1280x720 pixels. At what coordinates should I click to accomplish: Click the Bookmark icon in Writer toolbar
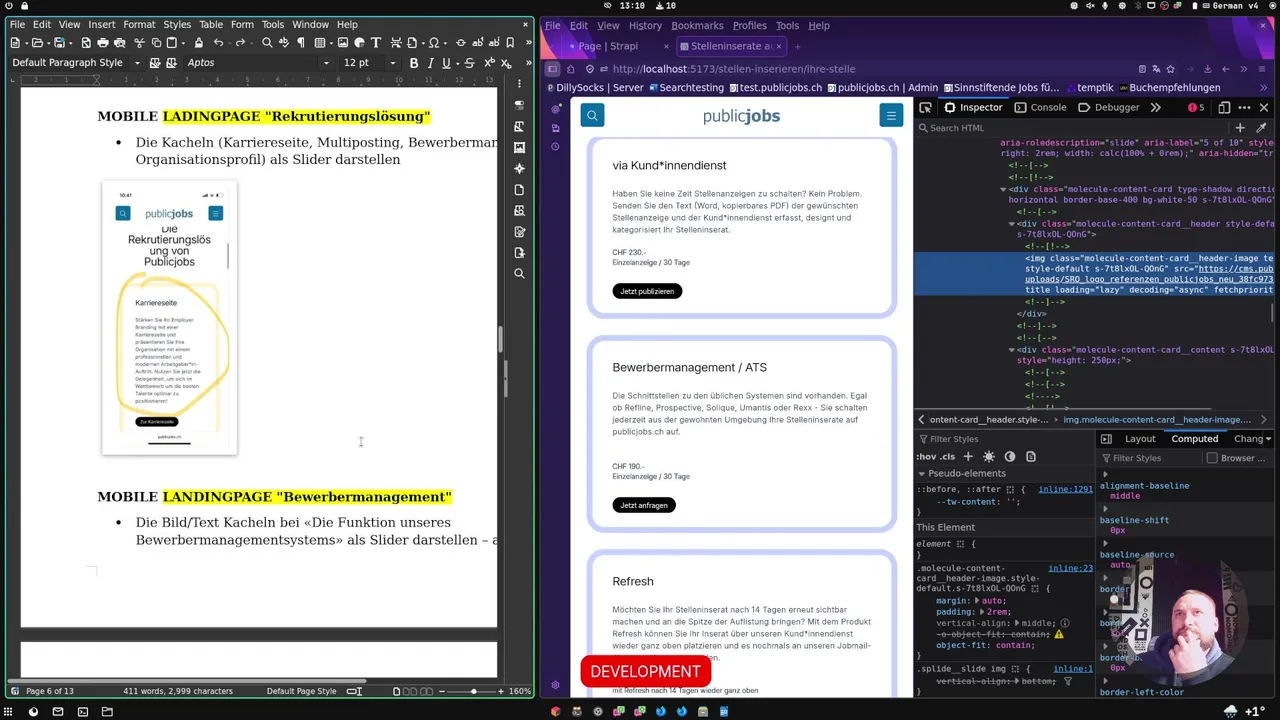[510, 43]
